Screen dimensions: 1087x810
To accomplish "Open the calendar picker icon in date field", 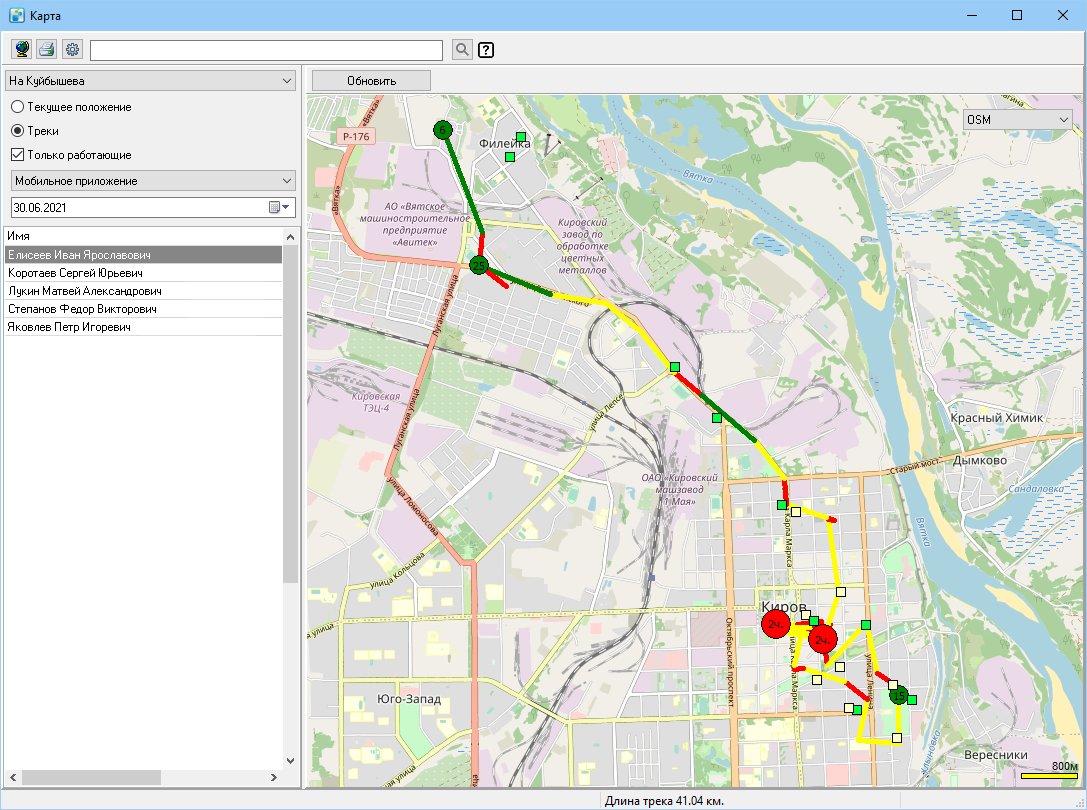I will click(x=279, y=207).
